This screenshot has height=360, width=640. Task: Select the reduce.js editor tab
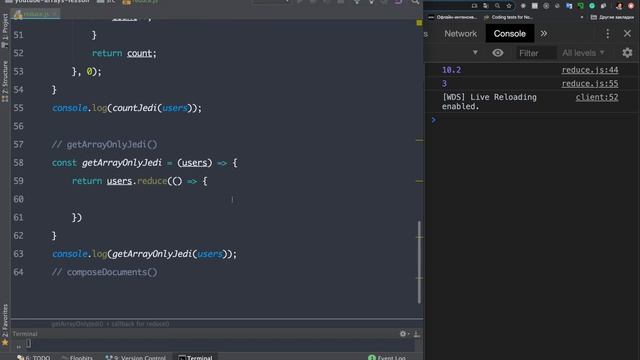tap(36, 14)
